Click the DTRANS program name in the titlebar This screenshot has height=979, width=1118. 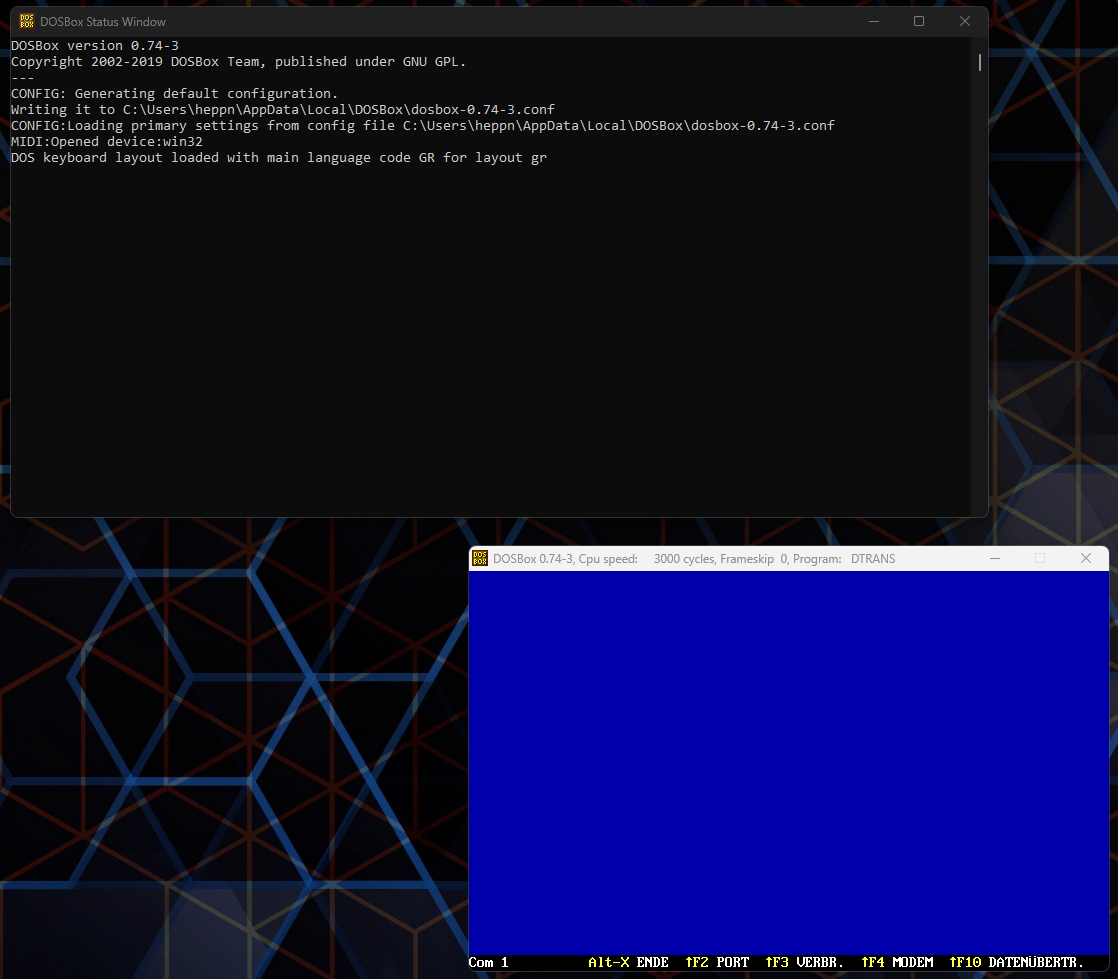(872, 558)
